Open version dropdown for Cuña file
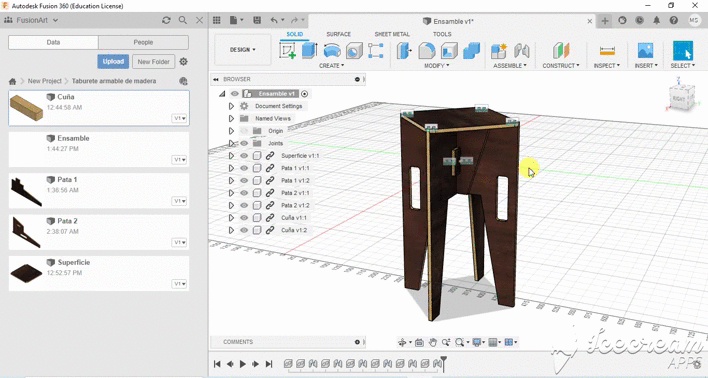 (180, 118)
